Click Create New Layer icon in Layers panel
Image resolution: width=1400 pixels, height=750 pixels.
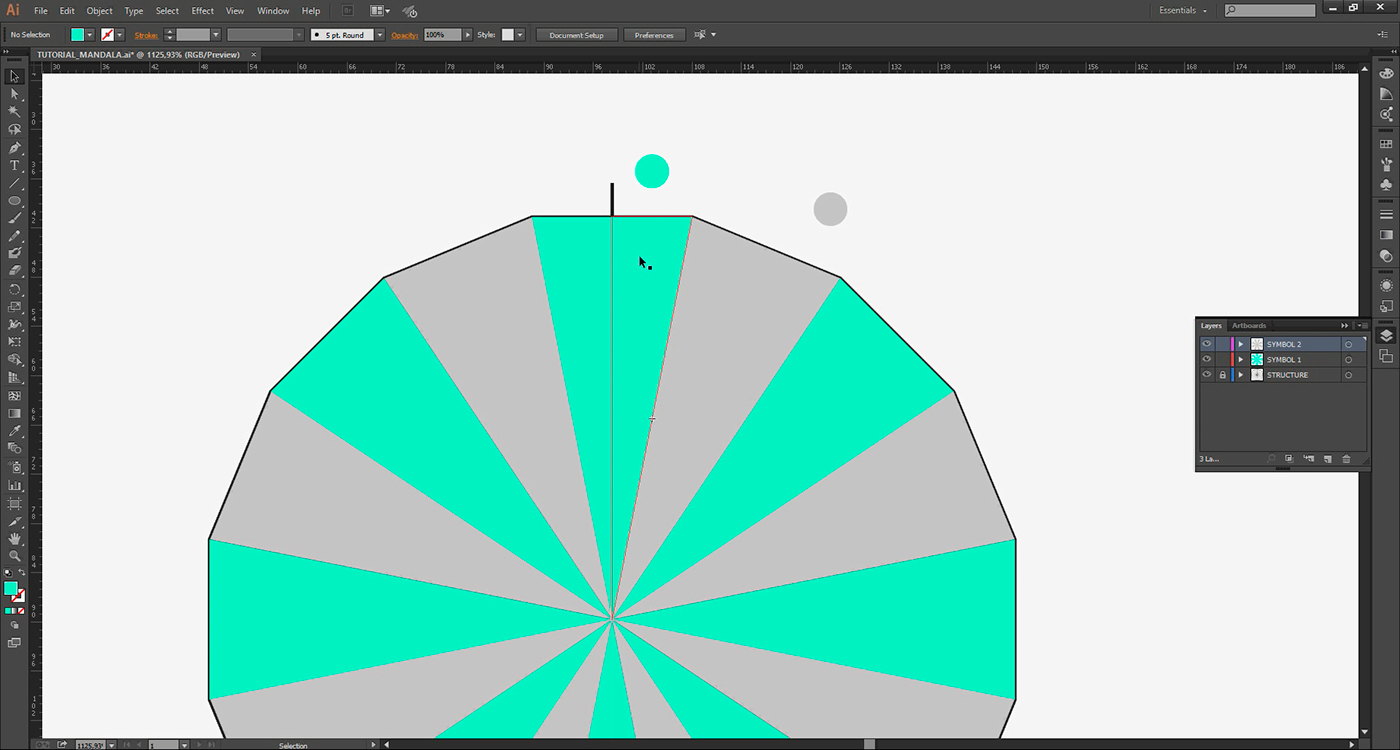tap(1328, 459)
